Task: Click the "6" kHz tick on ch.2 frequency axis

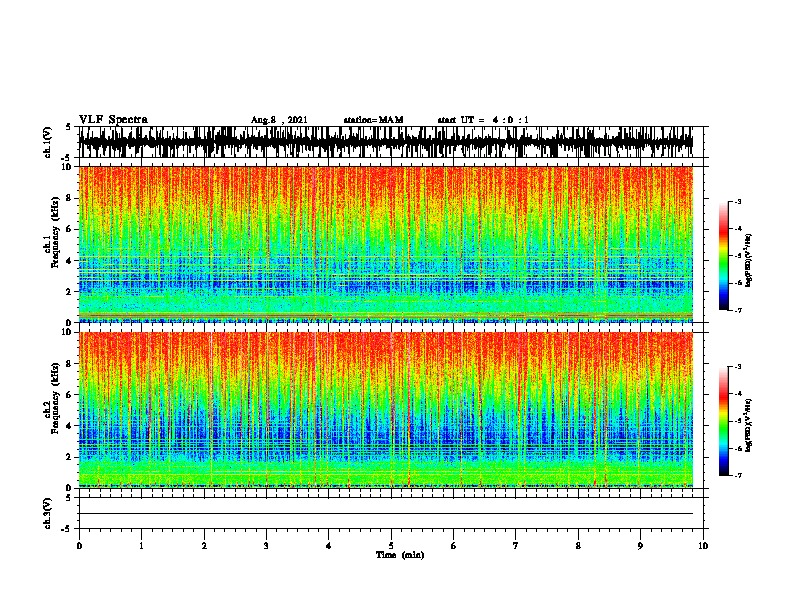Action: [x=70, y=394]
